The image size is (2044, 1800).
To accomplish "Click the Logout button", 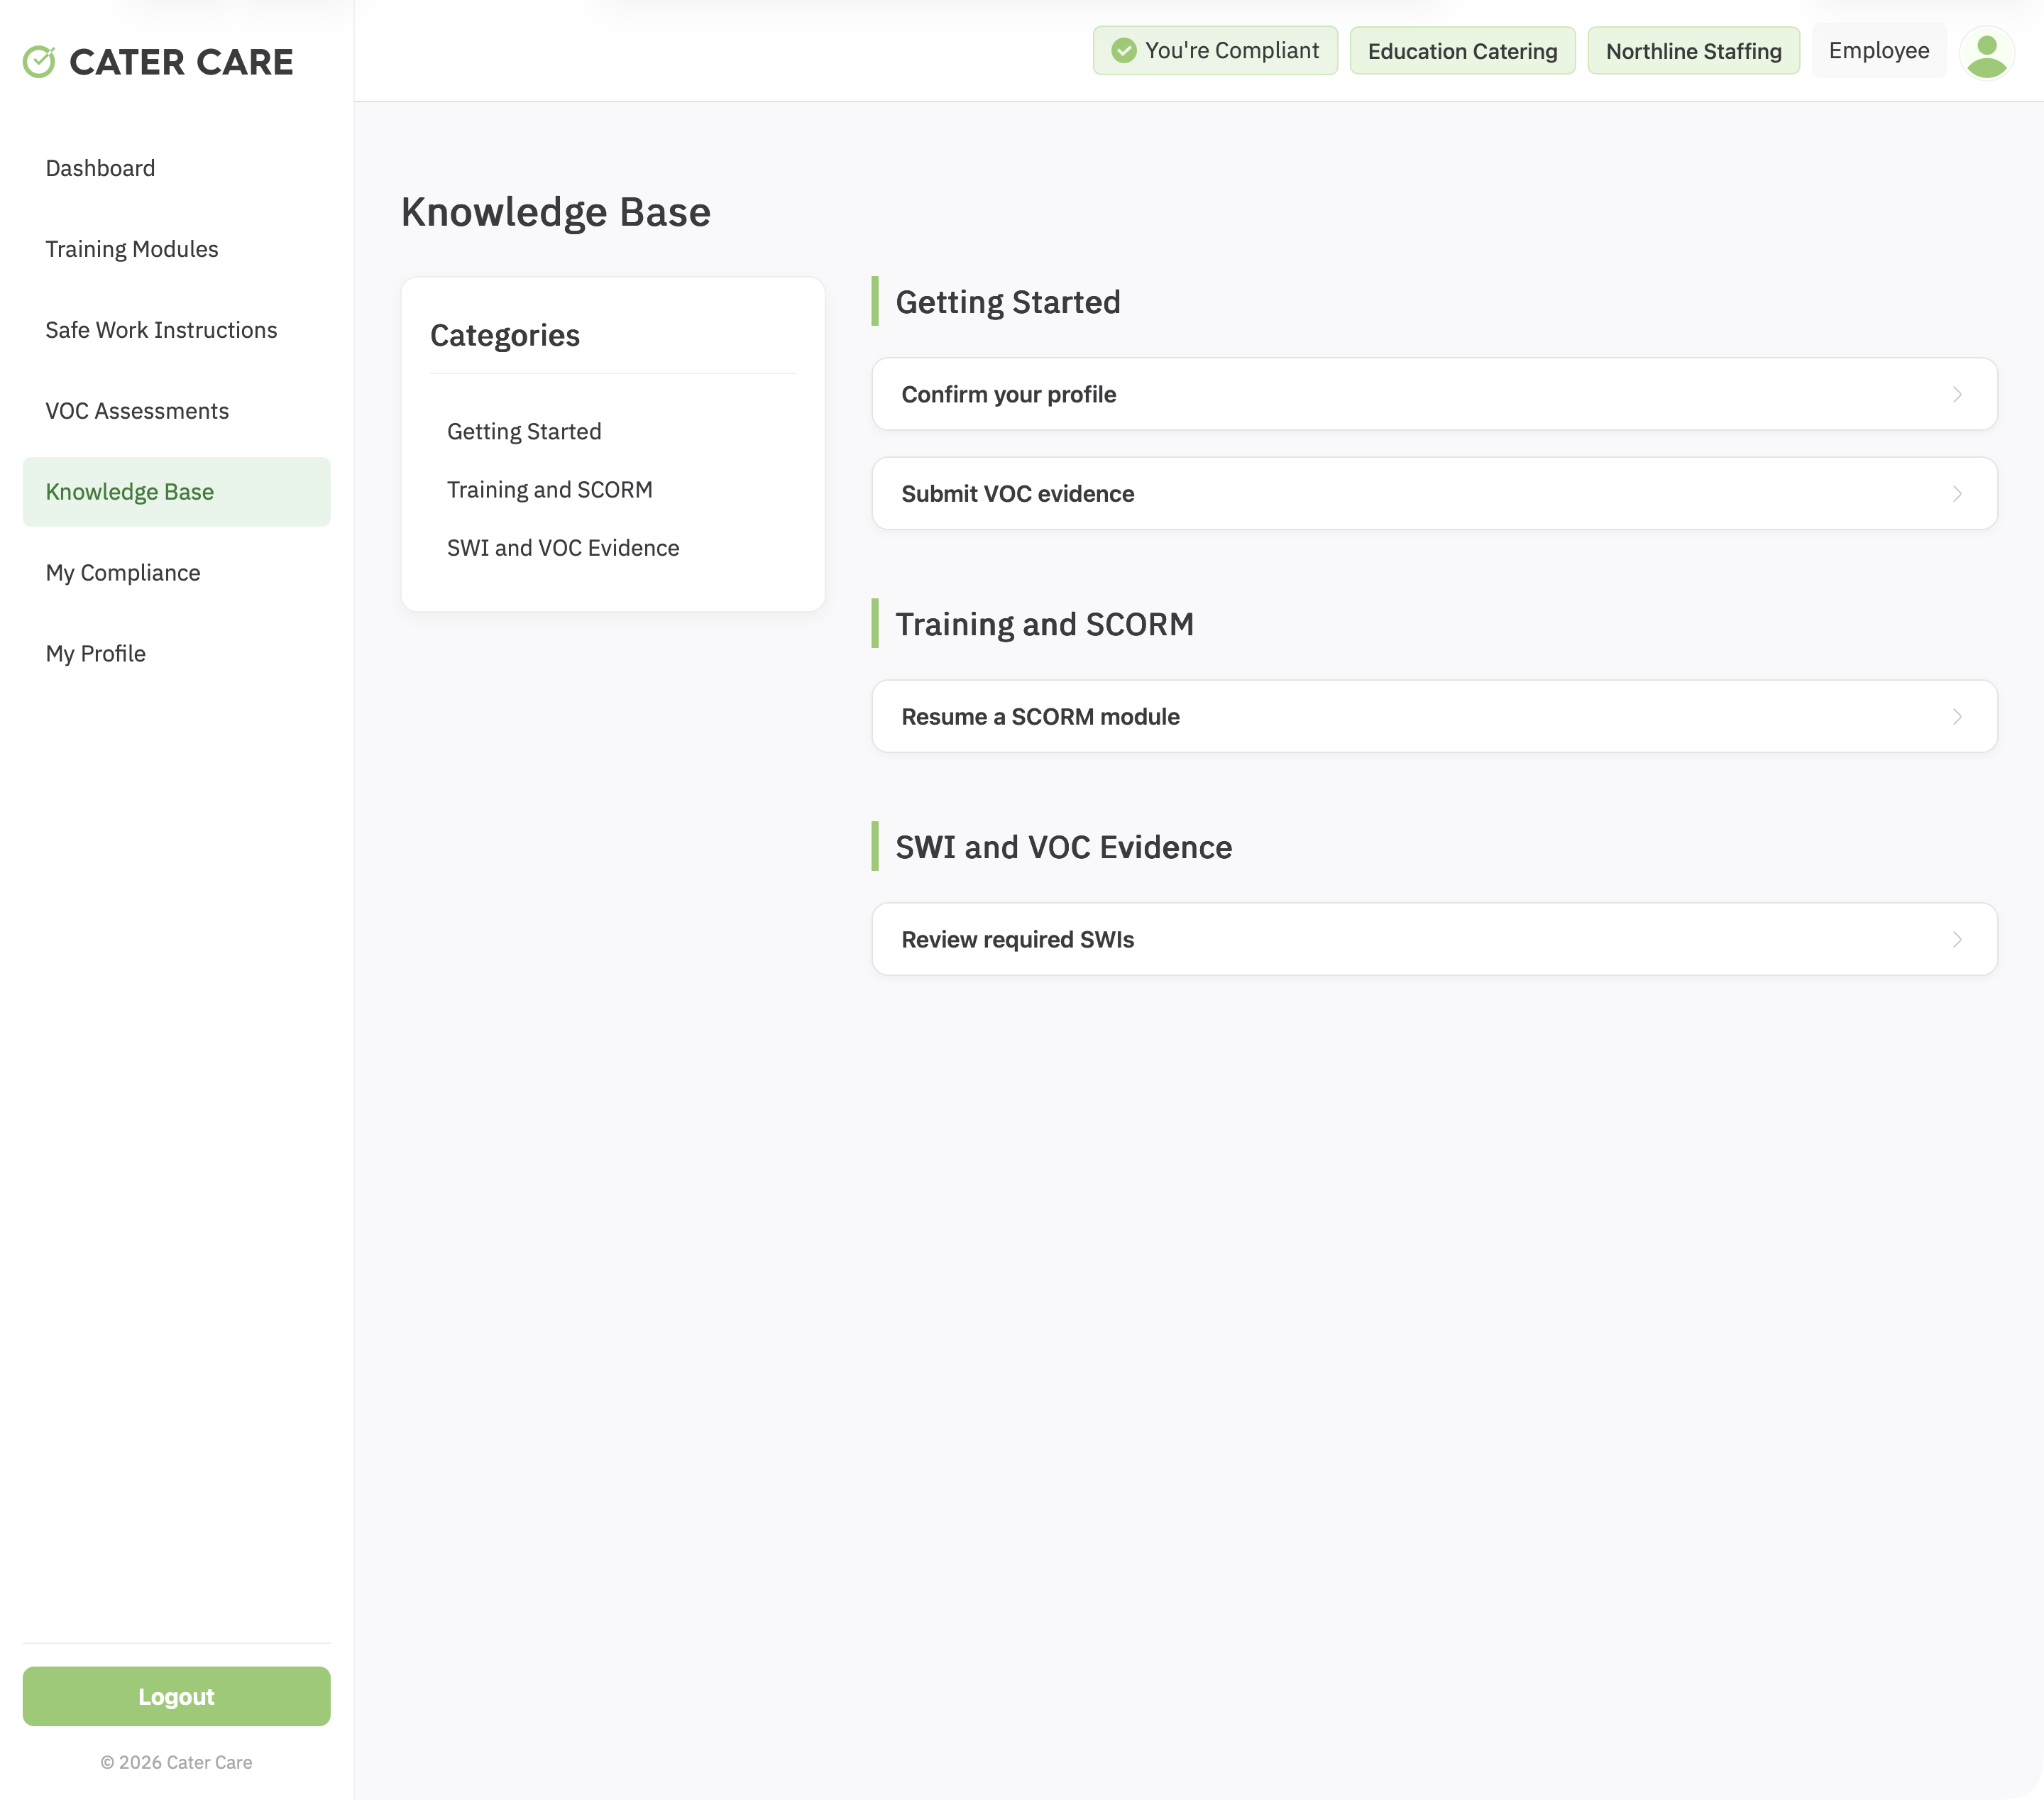I will [x=176, y=1697].
